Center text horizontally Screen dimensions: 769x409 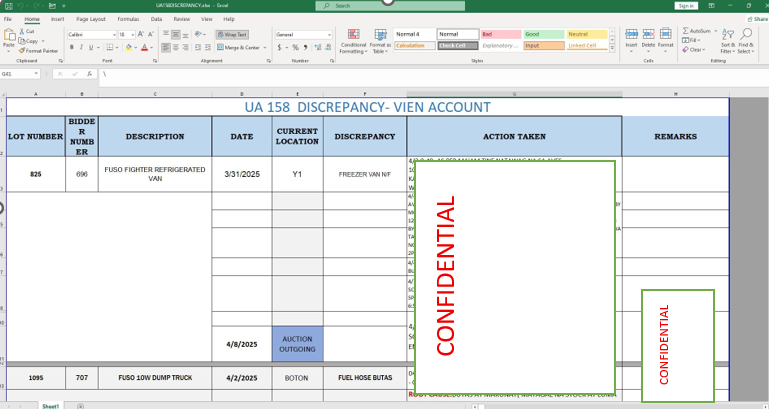tap(176, 48)
